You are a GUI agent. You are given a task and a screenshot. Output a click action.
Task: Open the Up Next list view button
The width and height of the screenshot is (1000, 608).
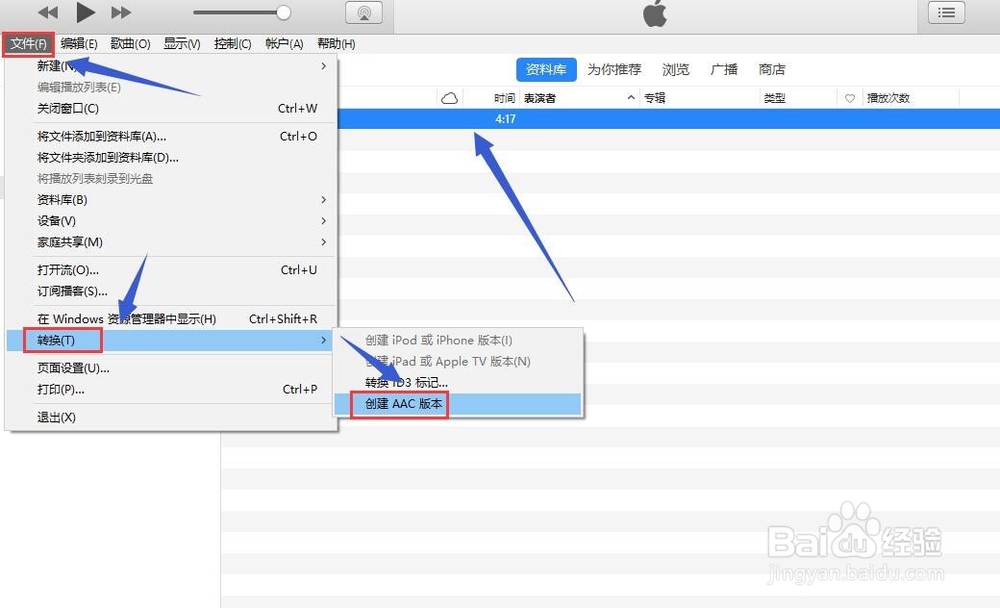(946, 13)
